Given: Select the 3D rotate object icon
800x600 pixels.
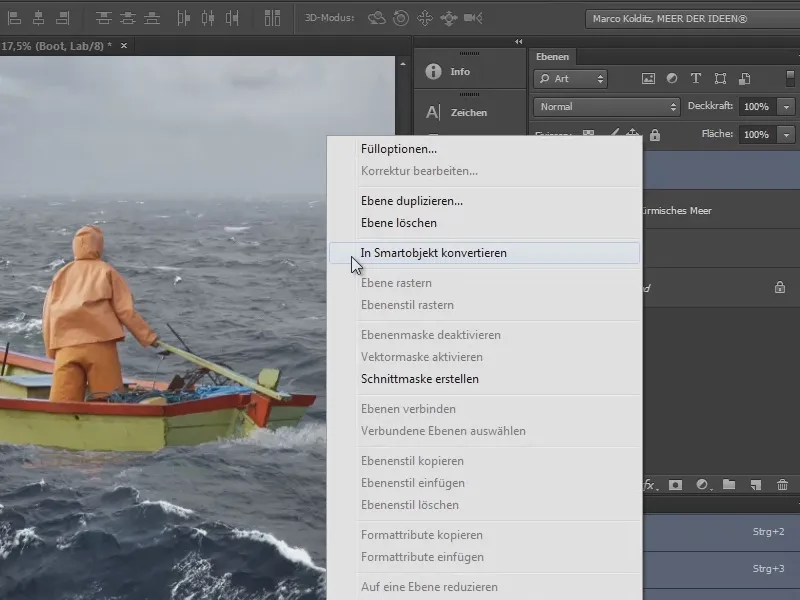Looking at the screenshot, I should (377, 18).
